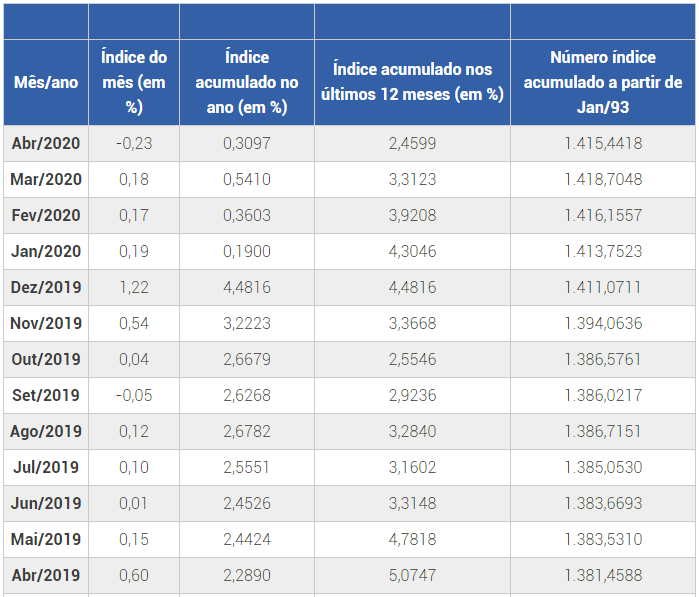This screenshot has width=699, height=597.
Task: Select the Out/2019 row label
Action: (46, 359)
